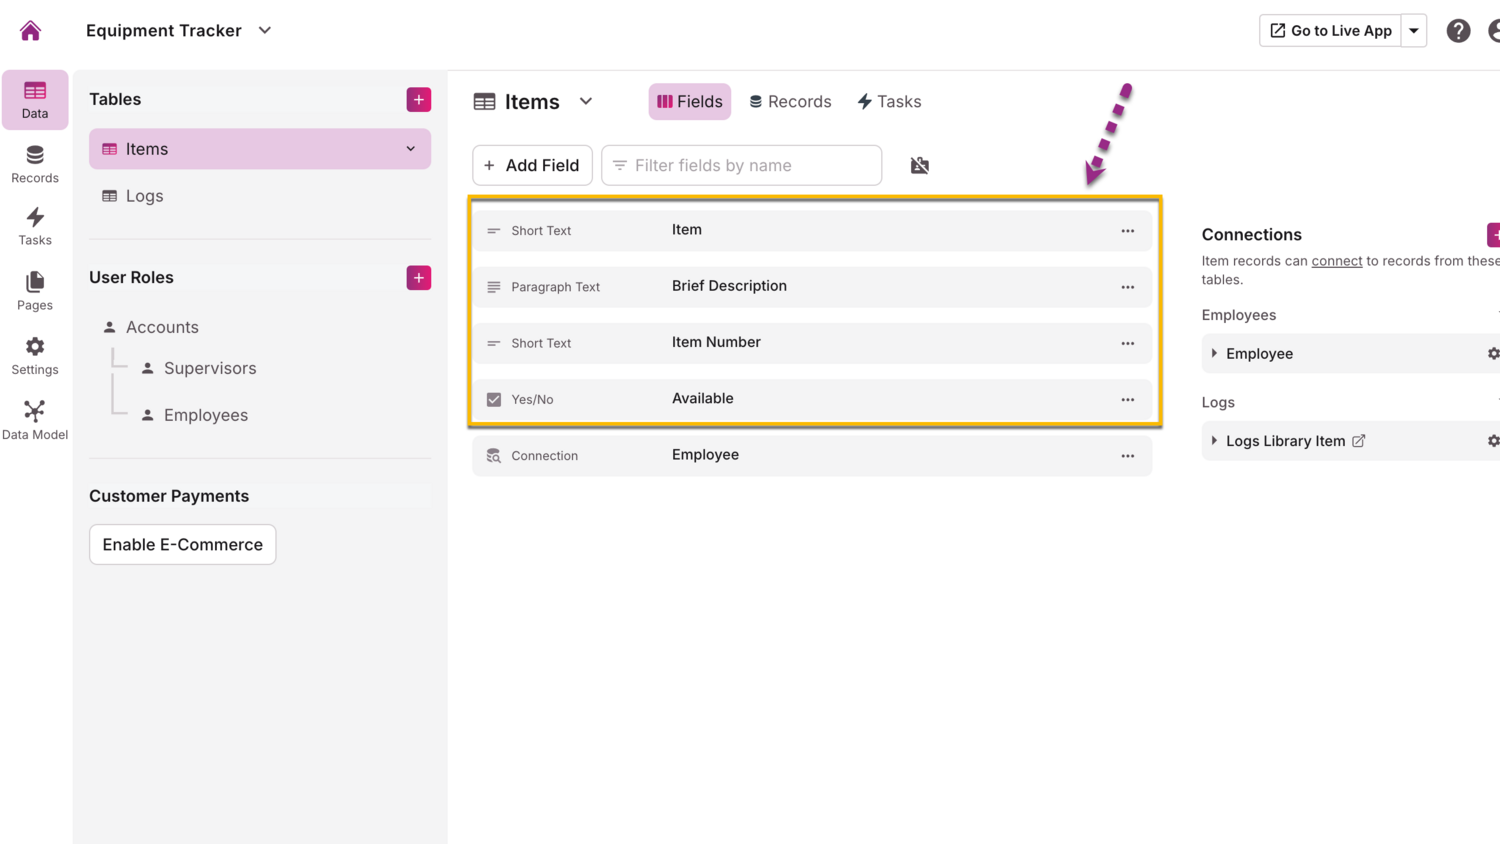Go to Pages in the sidebar
1500x844 pixels.
[35, 291]
